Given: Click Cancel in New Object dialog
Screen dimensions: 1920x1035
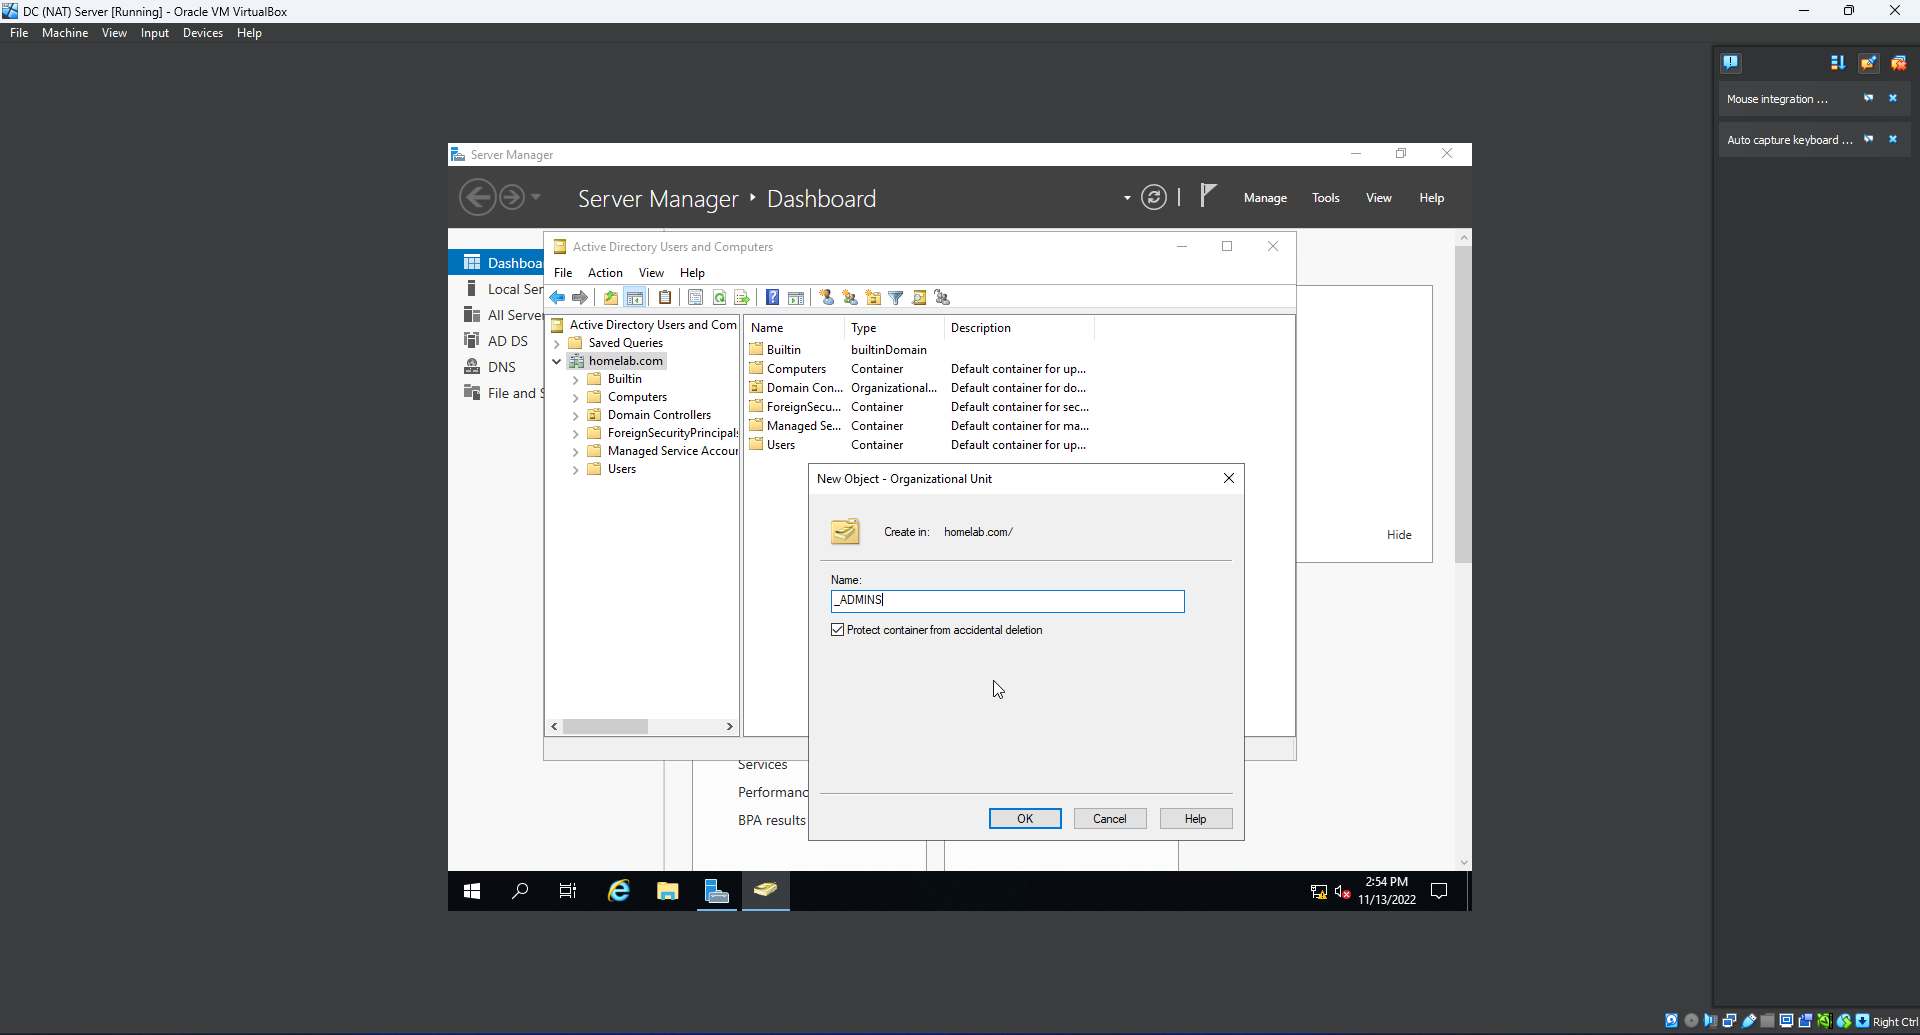Looking at the screenshot, I should click(x=1110, y=819).
